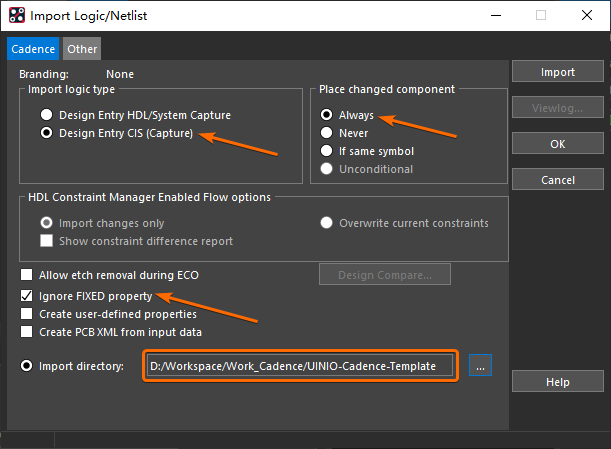The image size is (611, 449).
Task: Click the Allegro app icon in title bar
Action: (x=15, y=16)
